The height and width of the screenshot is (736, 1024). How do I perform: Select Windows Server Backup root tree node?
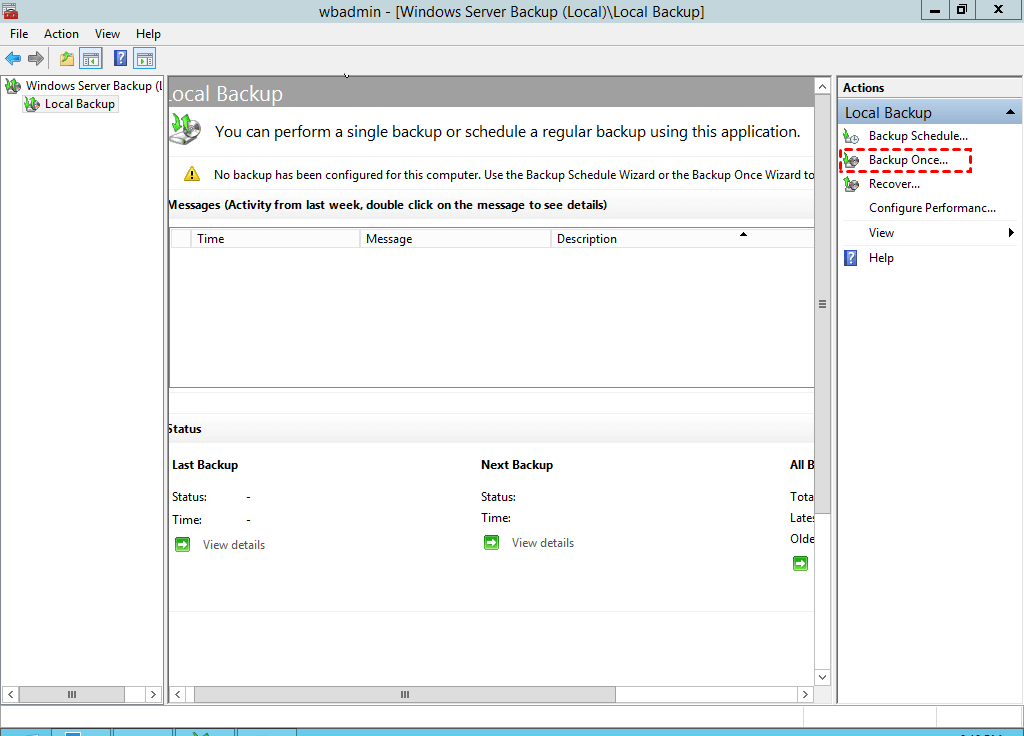pyautogui.click(x=88, y=86)
